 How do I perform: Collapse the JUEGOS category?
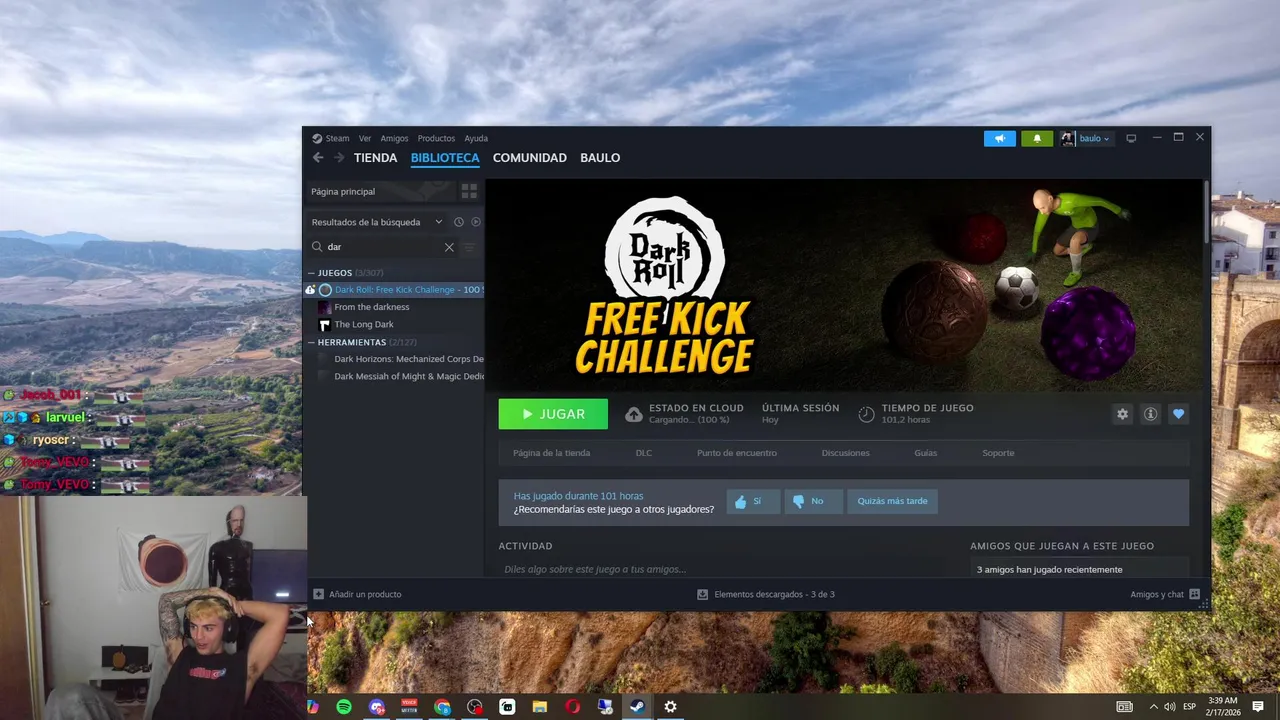(x=311, y=273)
